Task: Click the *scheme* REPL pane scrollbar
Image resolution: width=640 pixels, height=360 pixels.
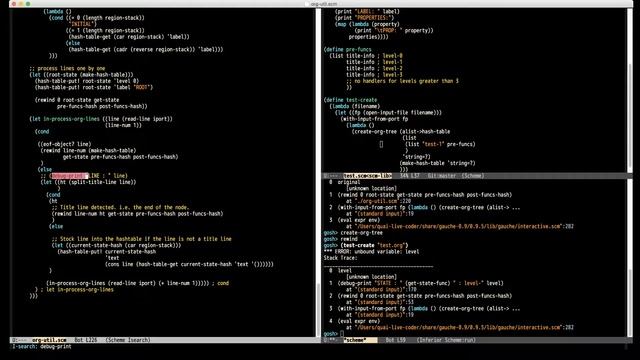Action: [x=629, y=258]
